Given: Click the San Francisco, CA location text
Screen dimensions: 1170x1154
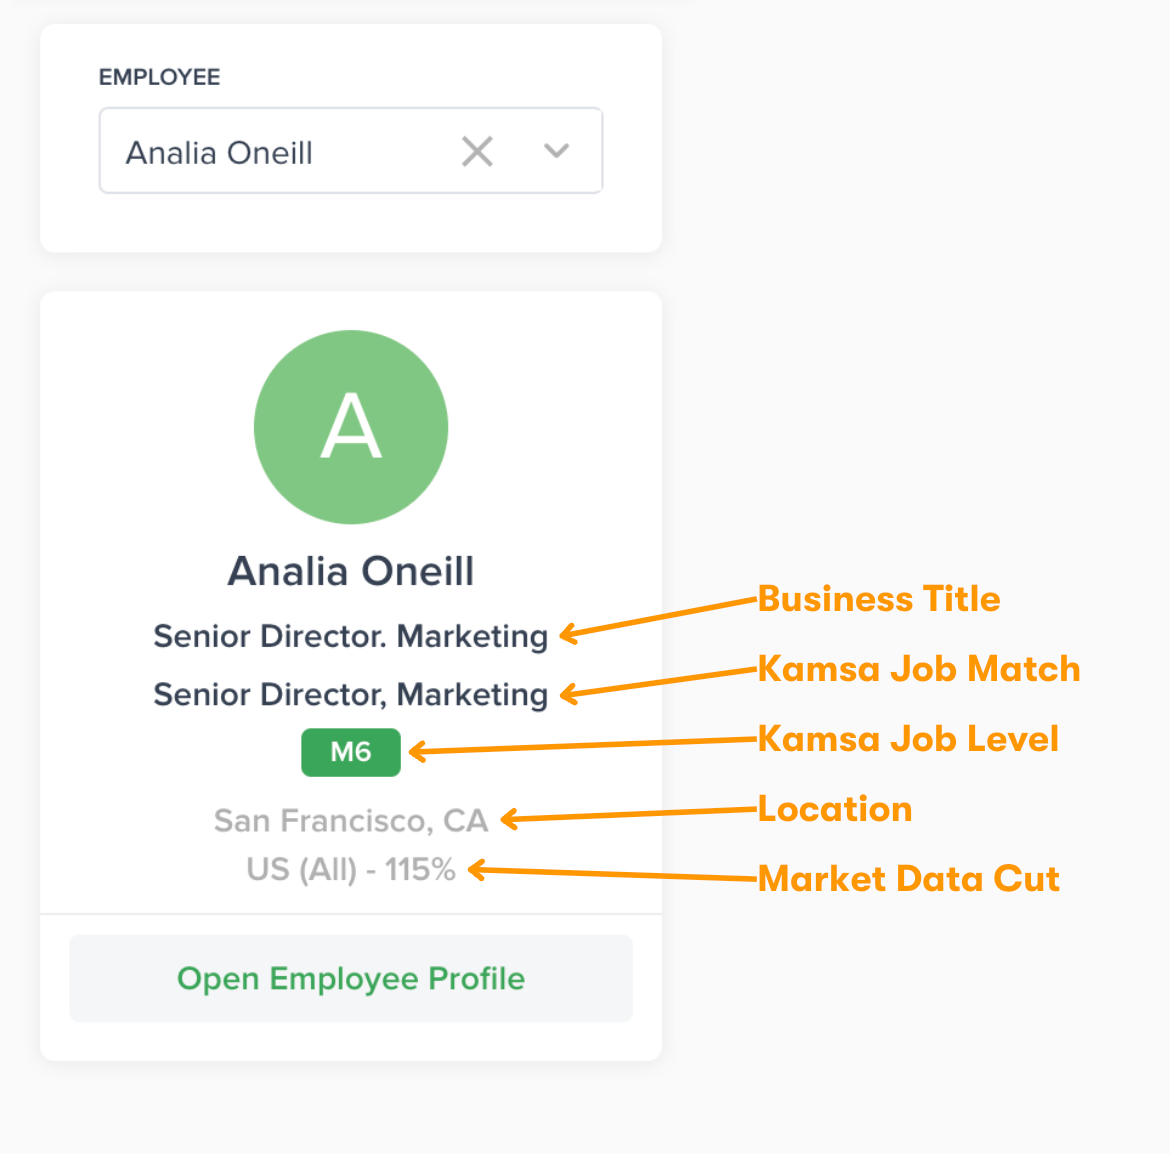Looking at the screenshot, I should coord(351,820).
